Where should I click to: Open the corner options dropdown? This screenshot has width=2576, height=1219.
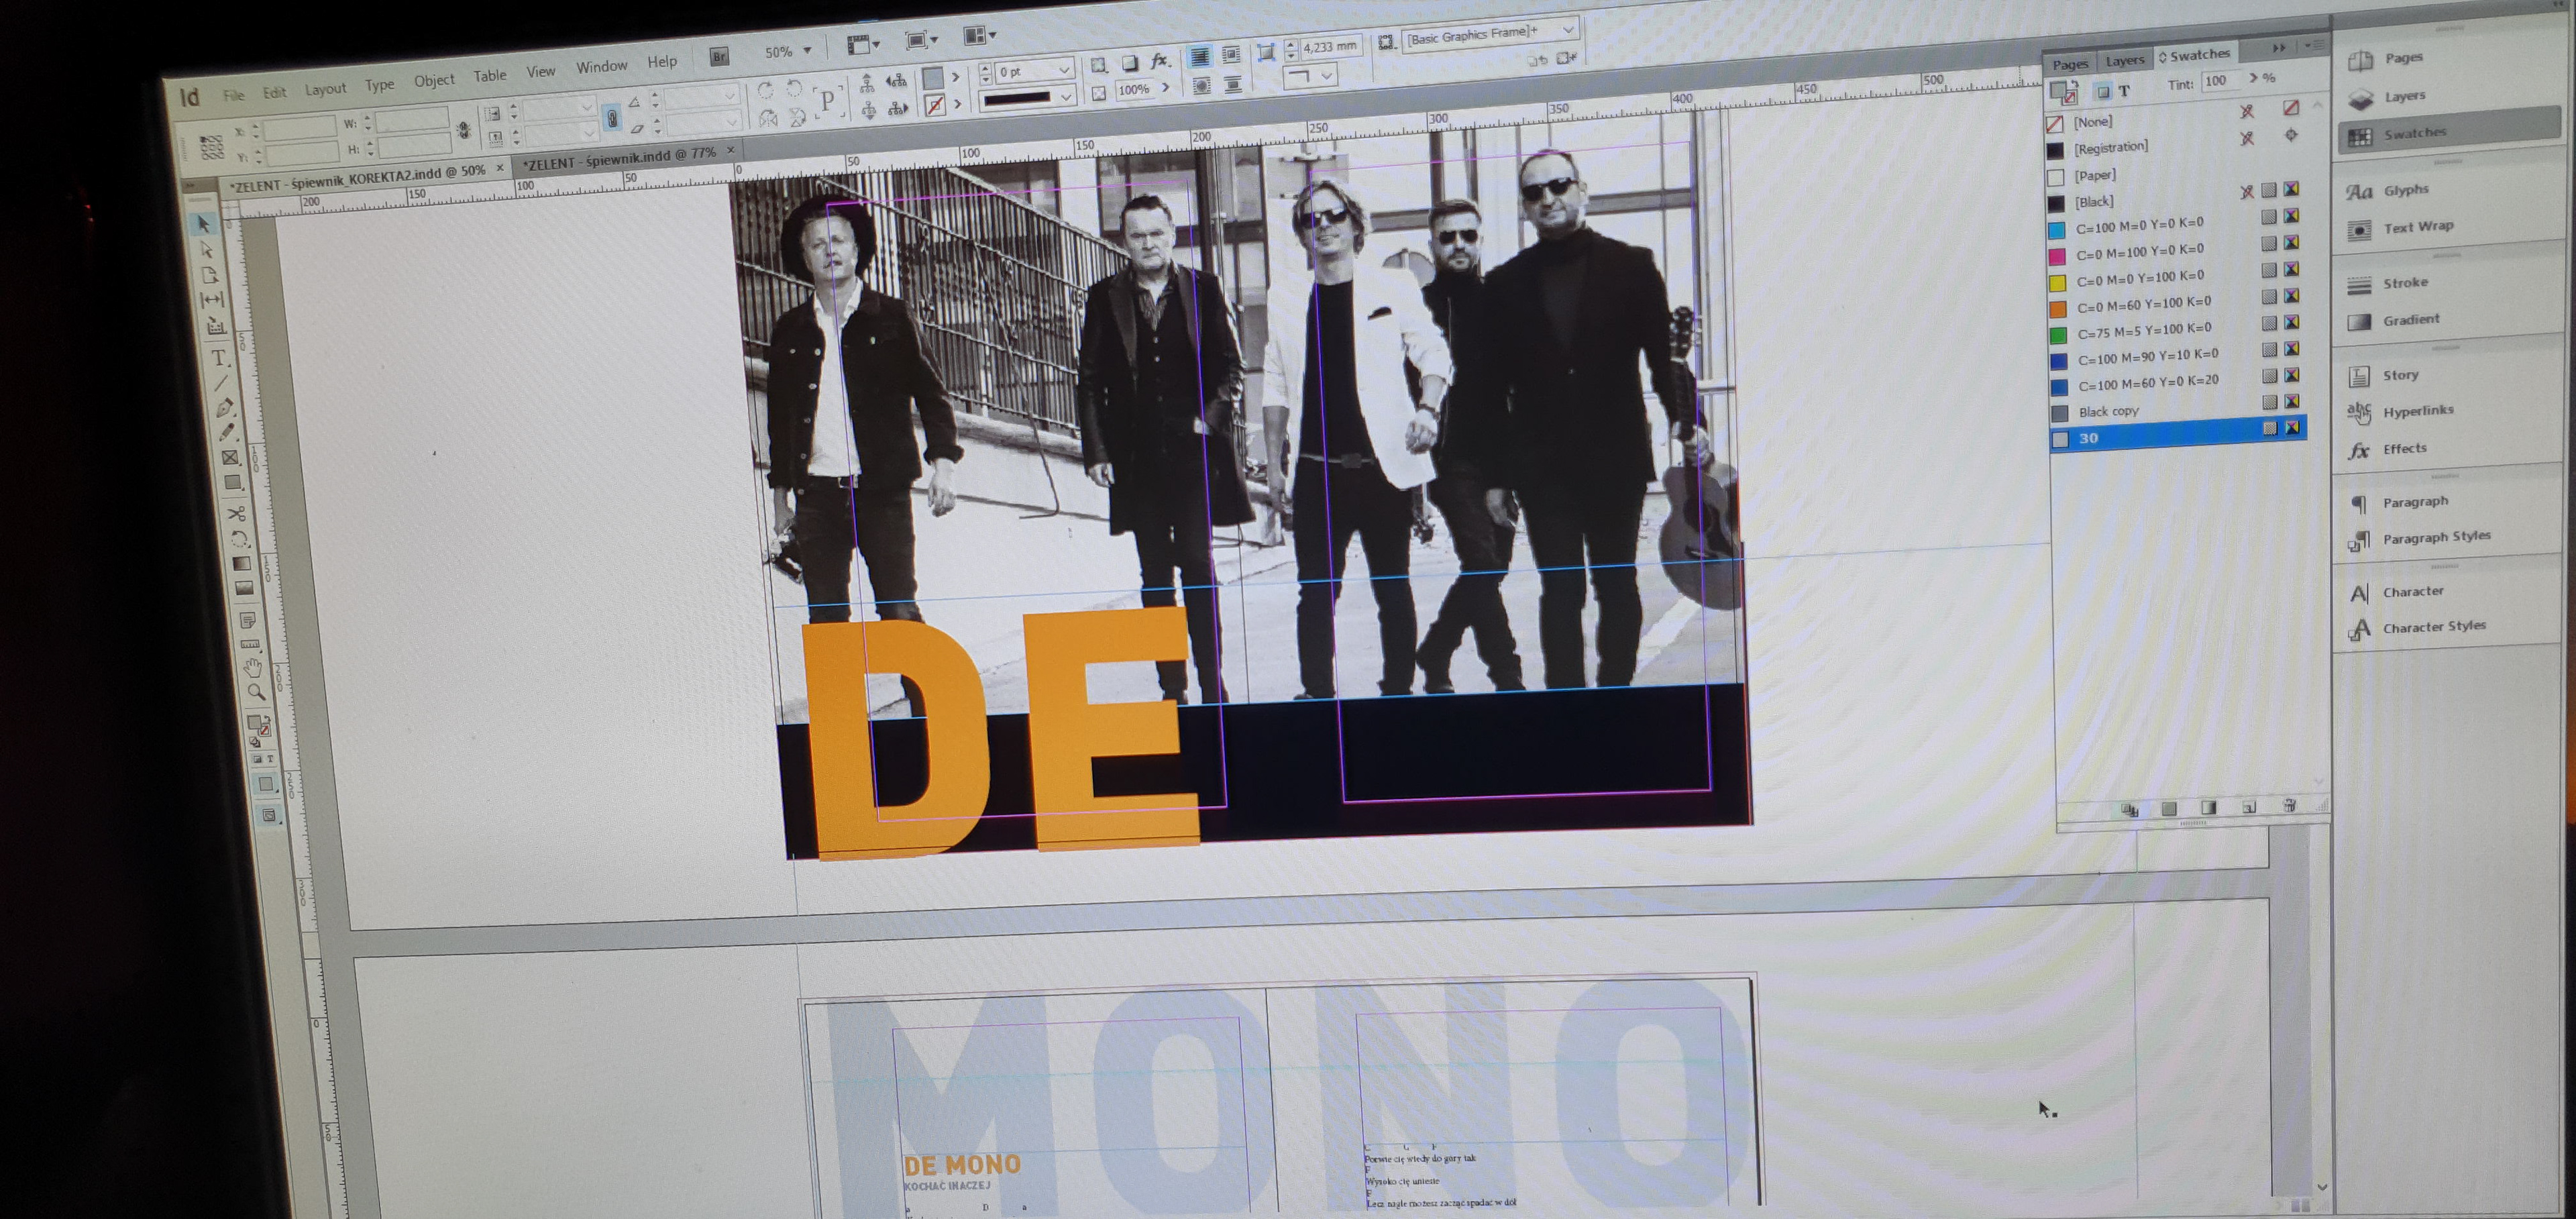pos(1310,76)
